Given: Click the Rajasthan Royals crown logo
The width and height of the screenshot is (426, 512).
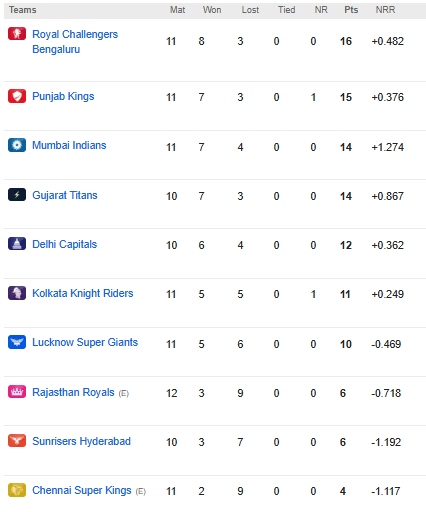Looking at the screenshot, I should click(17, 392).
